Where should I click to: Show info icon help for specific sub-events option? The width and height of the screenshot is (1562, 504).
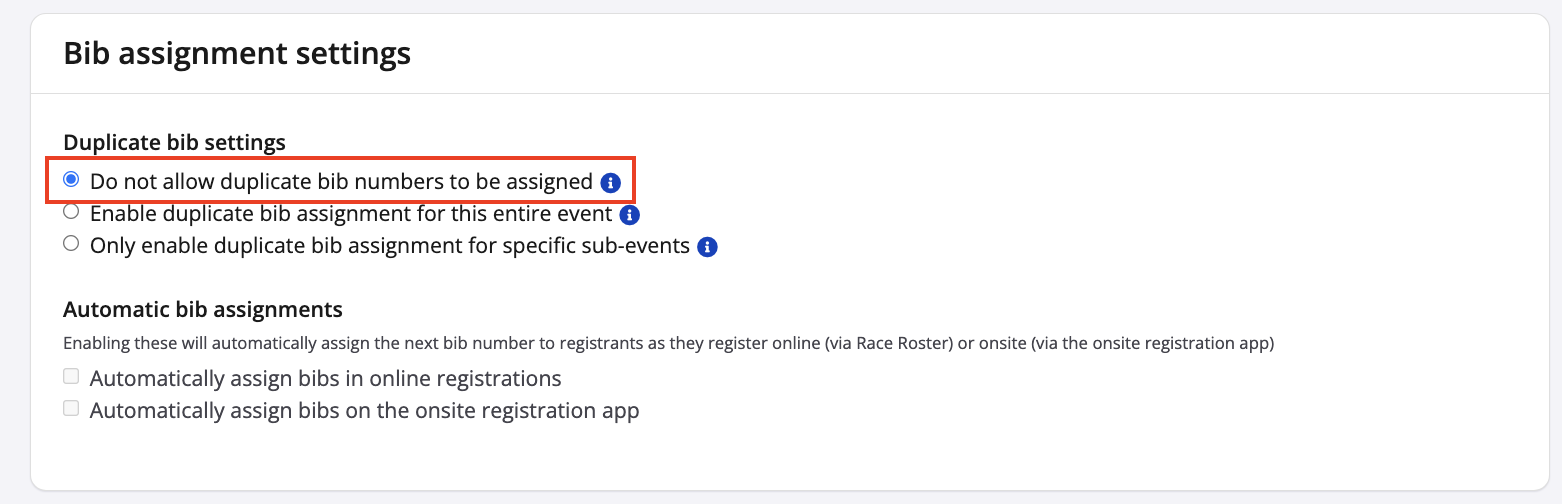click(x=707, y=247)
